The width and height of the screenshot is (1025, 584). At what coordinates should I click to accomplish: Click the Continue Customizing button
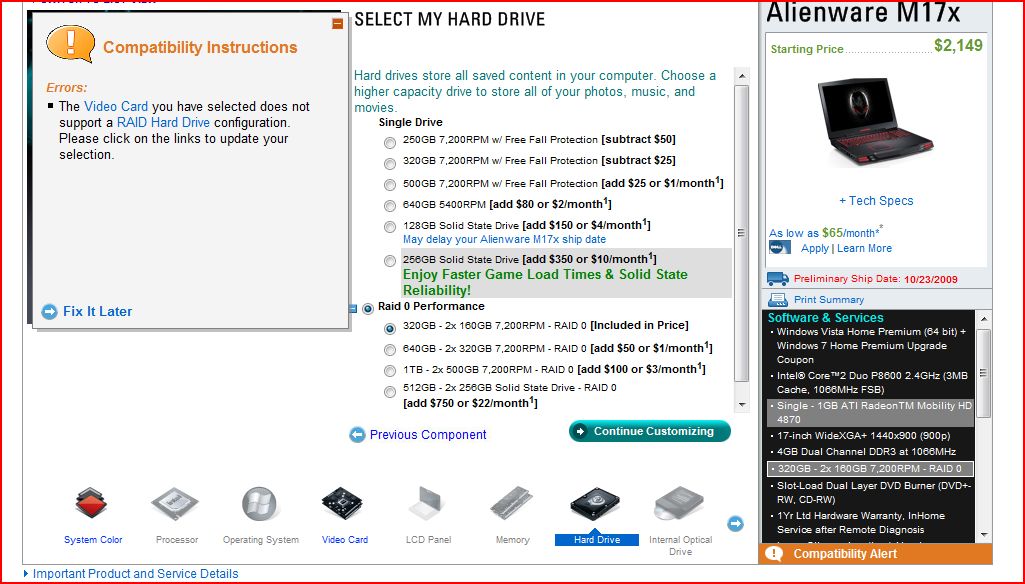(x=650, y=431)
